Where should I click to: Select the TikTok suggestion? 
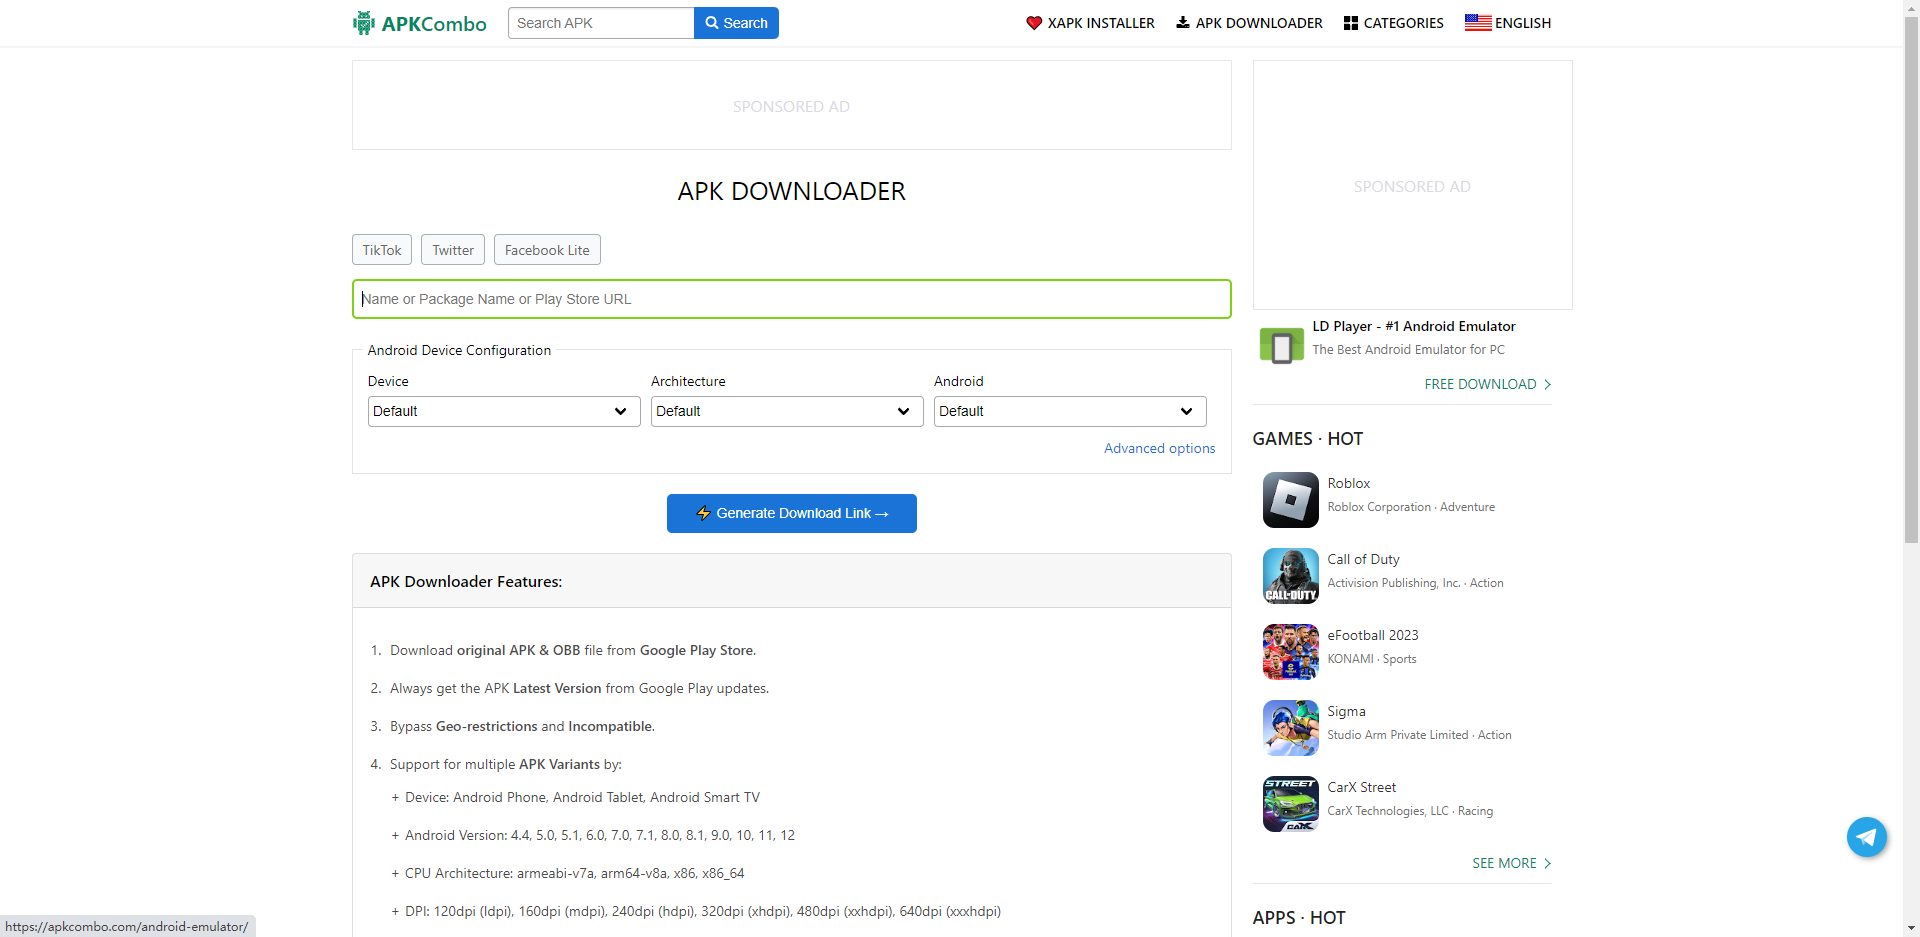[x=382, y=250]
